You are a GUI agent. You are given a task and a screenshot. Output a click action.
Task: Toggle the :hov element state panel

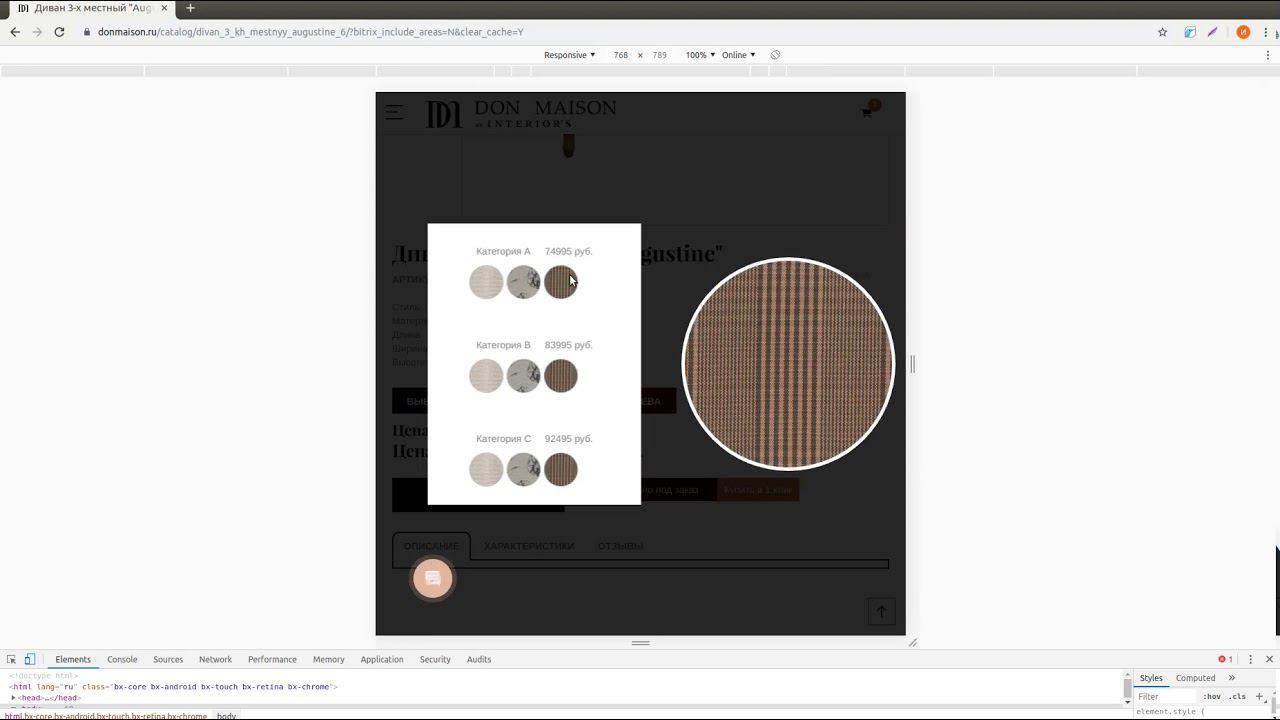coord(1211,696)
